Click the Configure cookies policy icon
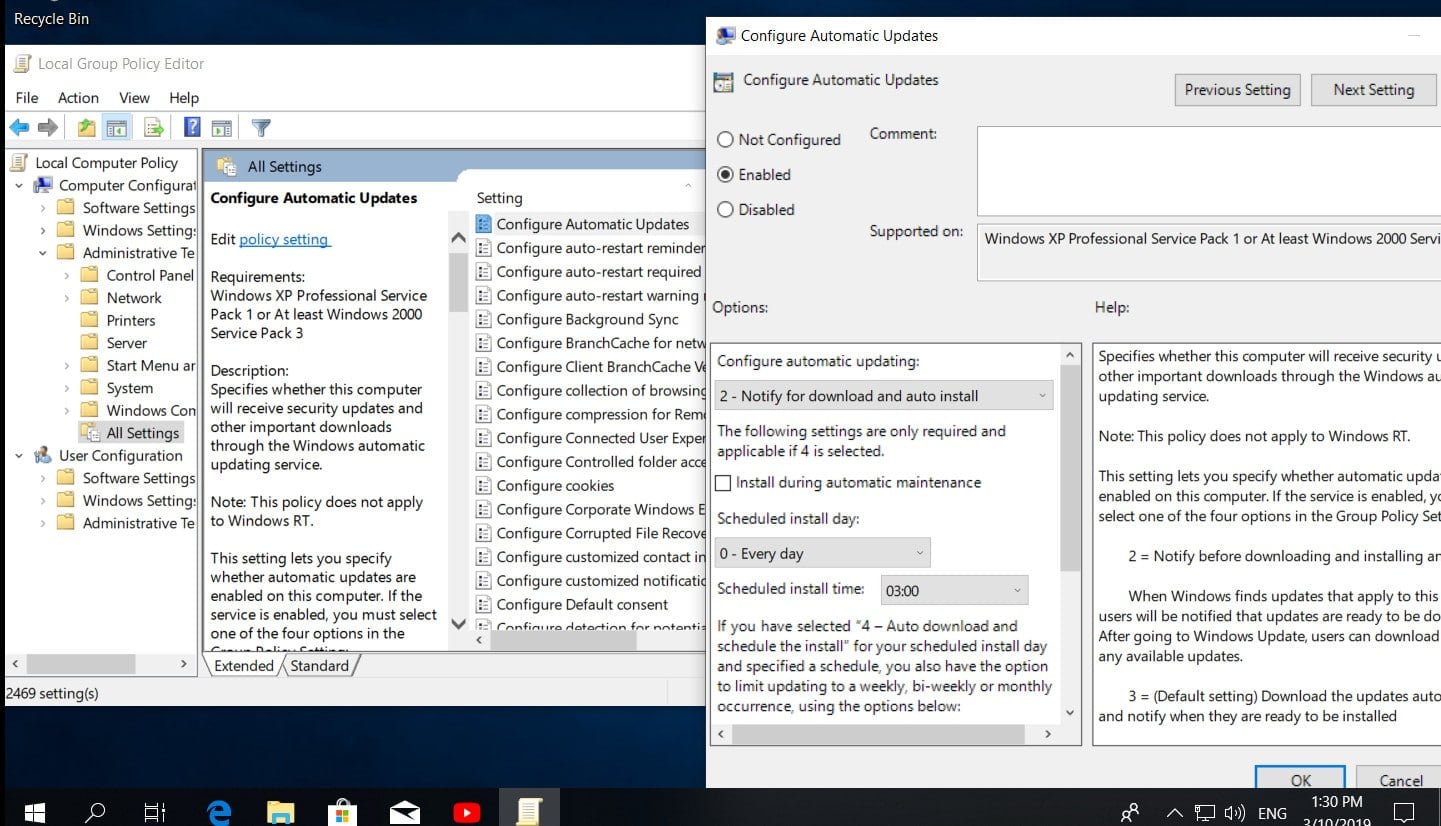Image resolution: width=1441 pixels, height=826 pixels. pyautogui.click(x=484, y=485)
